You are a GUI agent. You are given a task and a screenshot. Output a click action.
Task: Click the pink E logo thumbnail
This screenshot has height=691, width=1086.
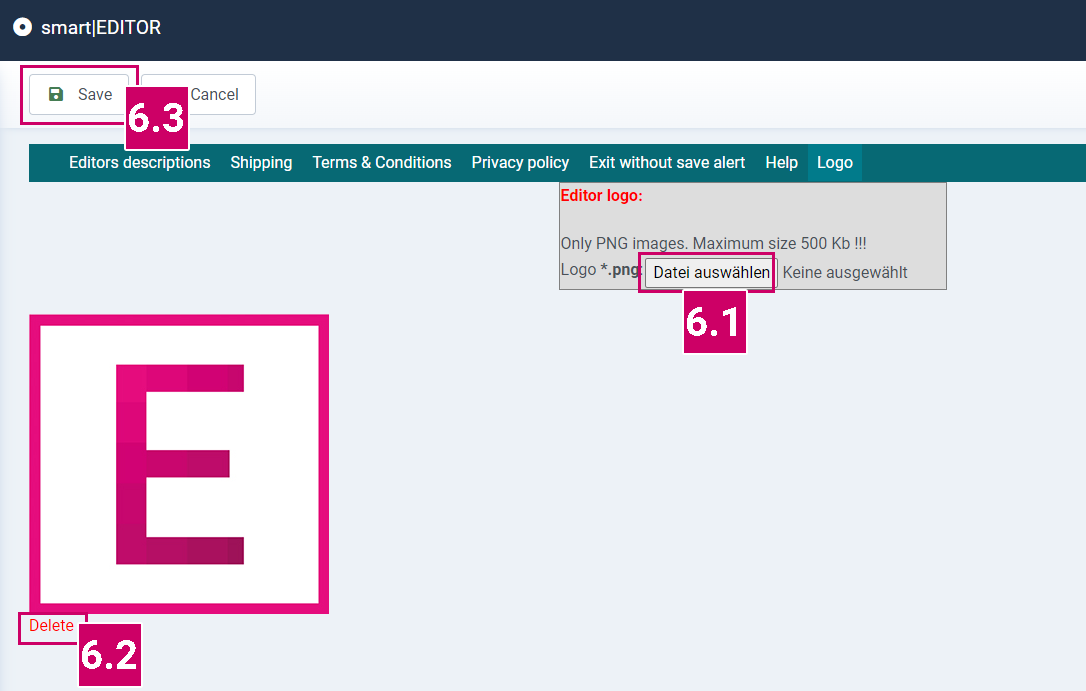point(179,464)
